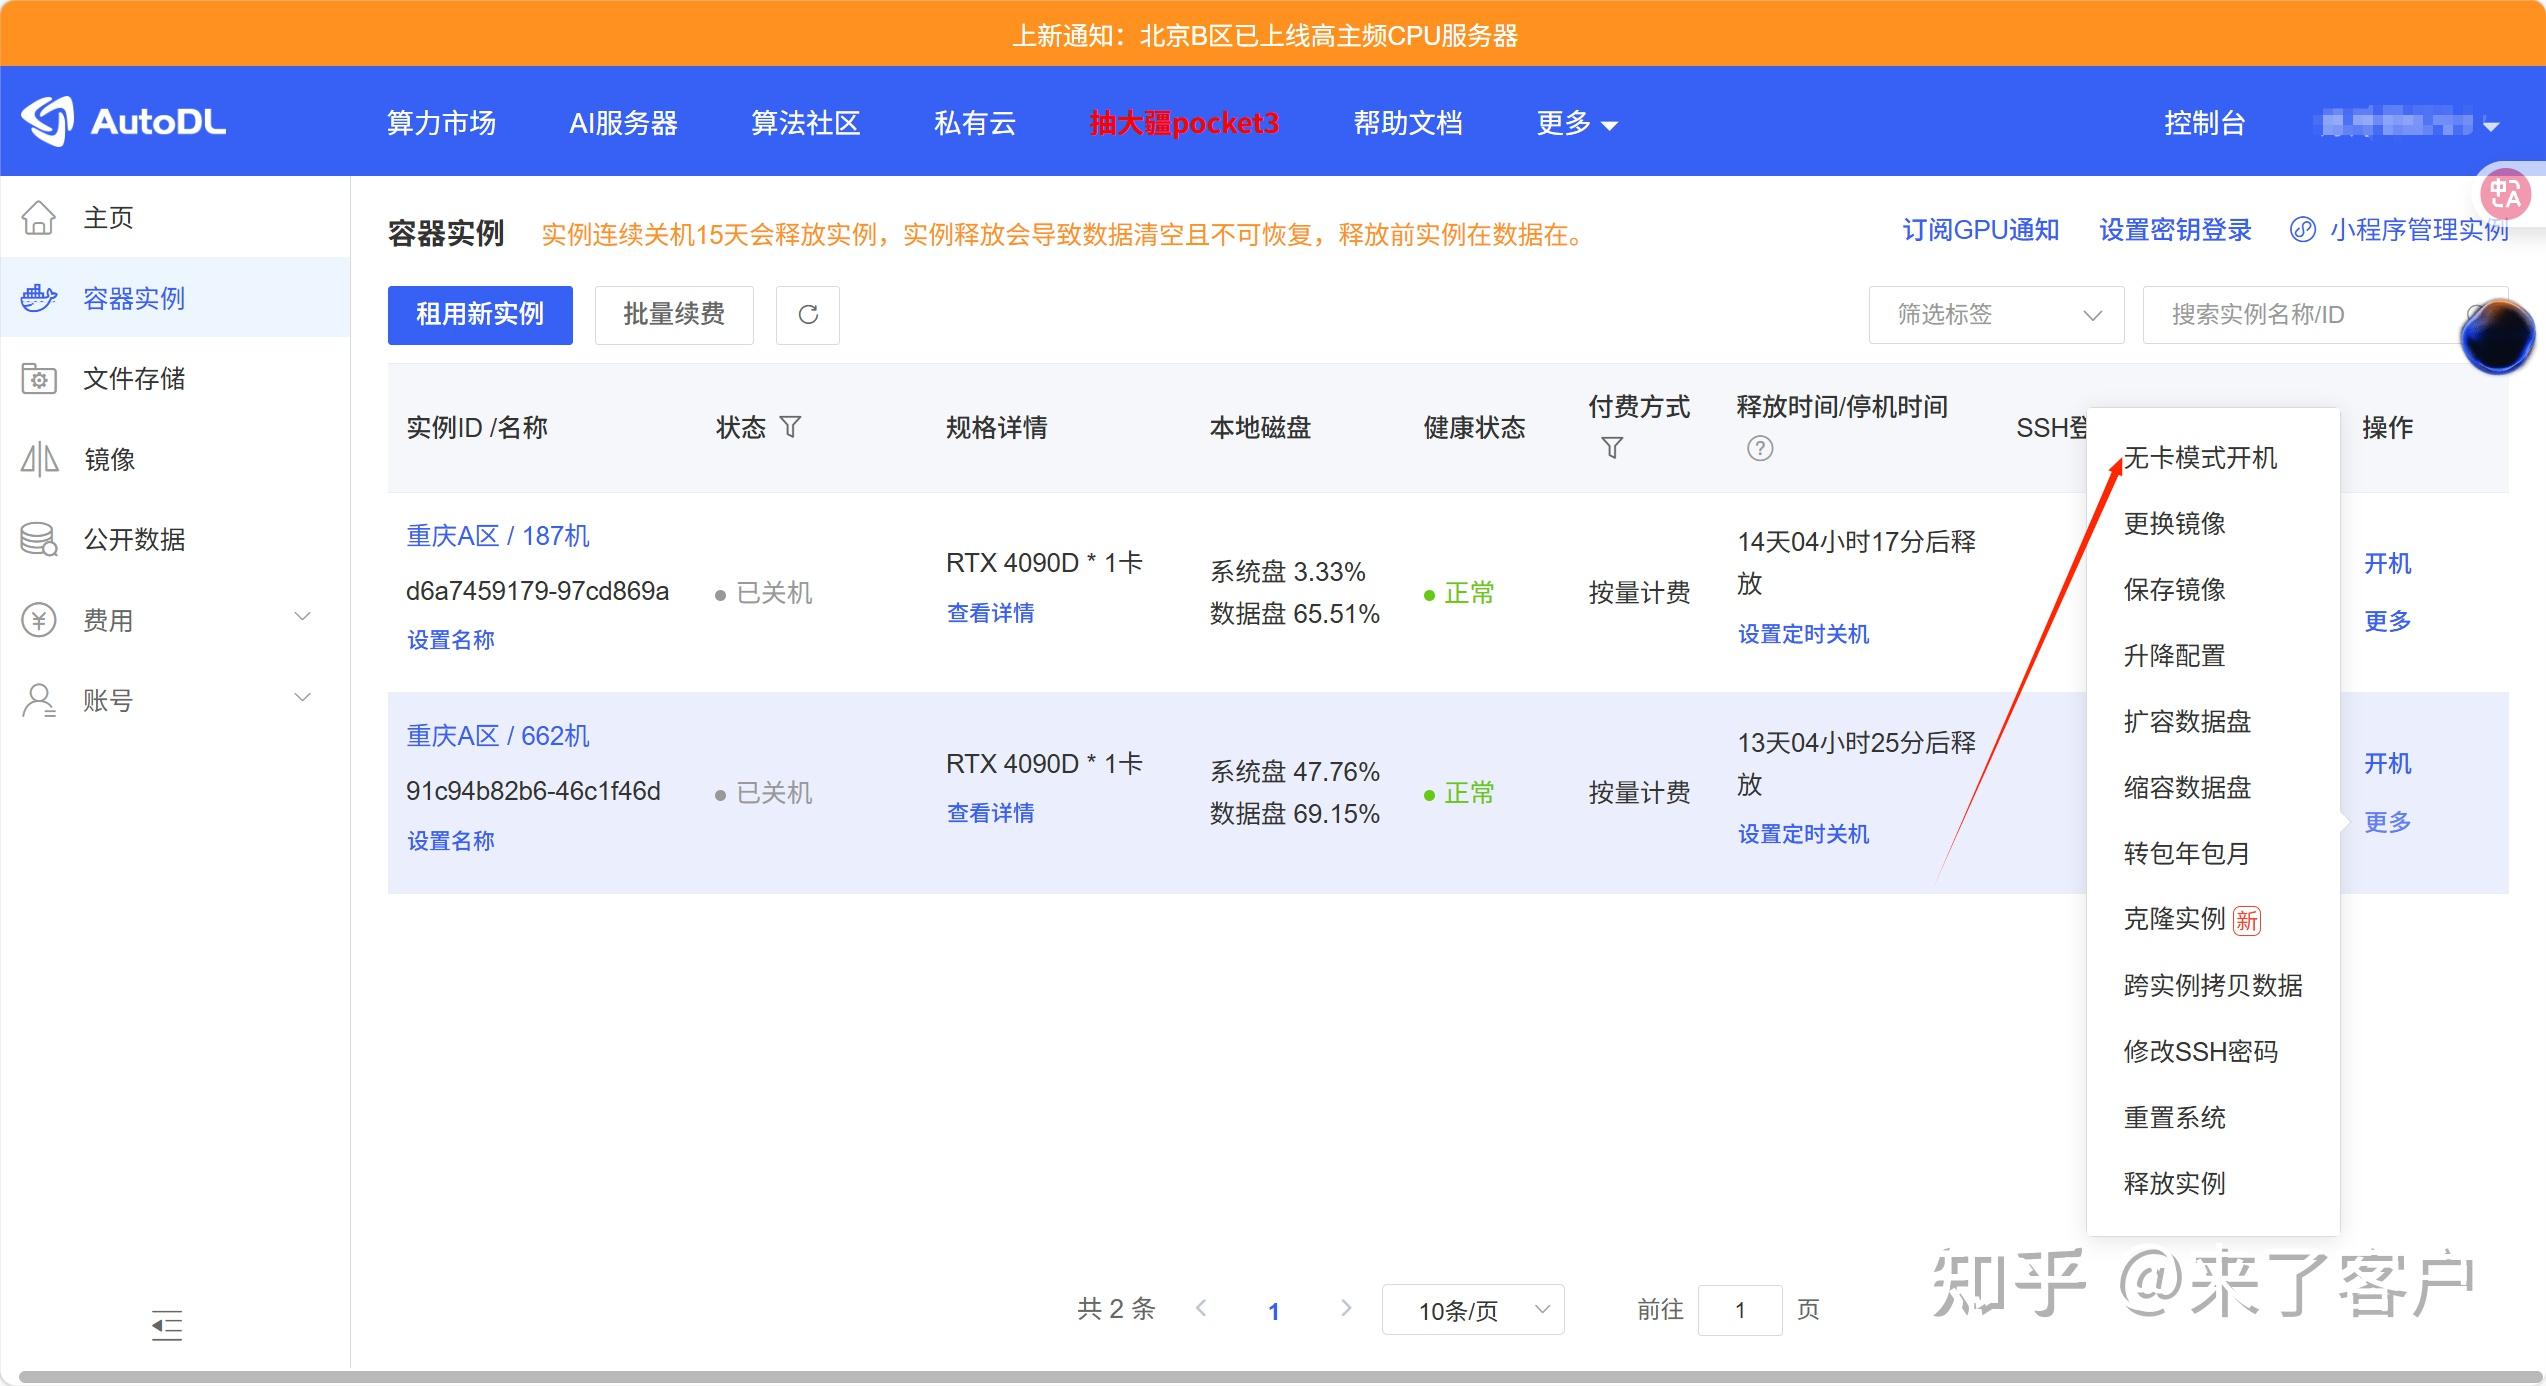The height and width of the screenshot is (1386, 2546).
Task: Click the AutoDL logo icon
Action: pos(50,120)
